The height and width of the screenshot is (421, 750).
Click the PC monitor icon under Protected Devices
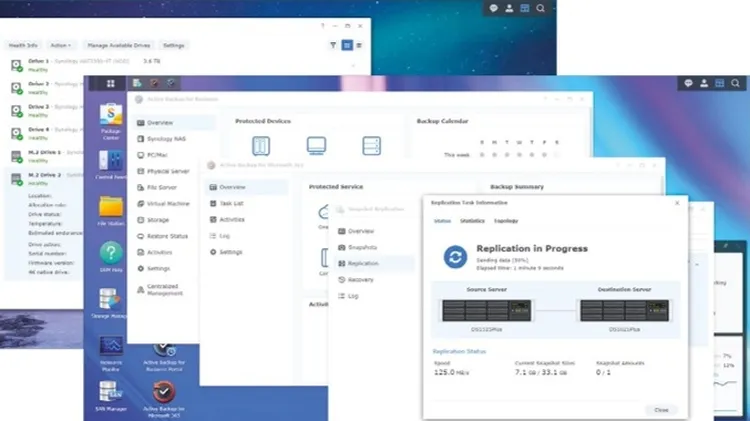[316, 146]
